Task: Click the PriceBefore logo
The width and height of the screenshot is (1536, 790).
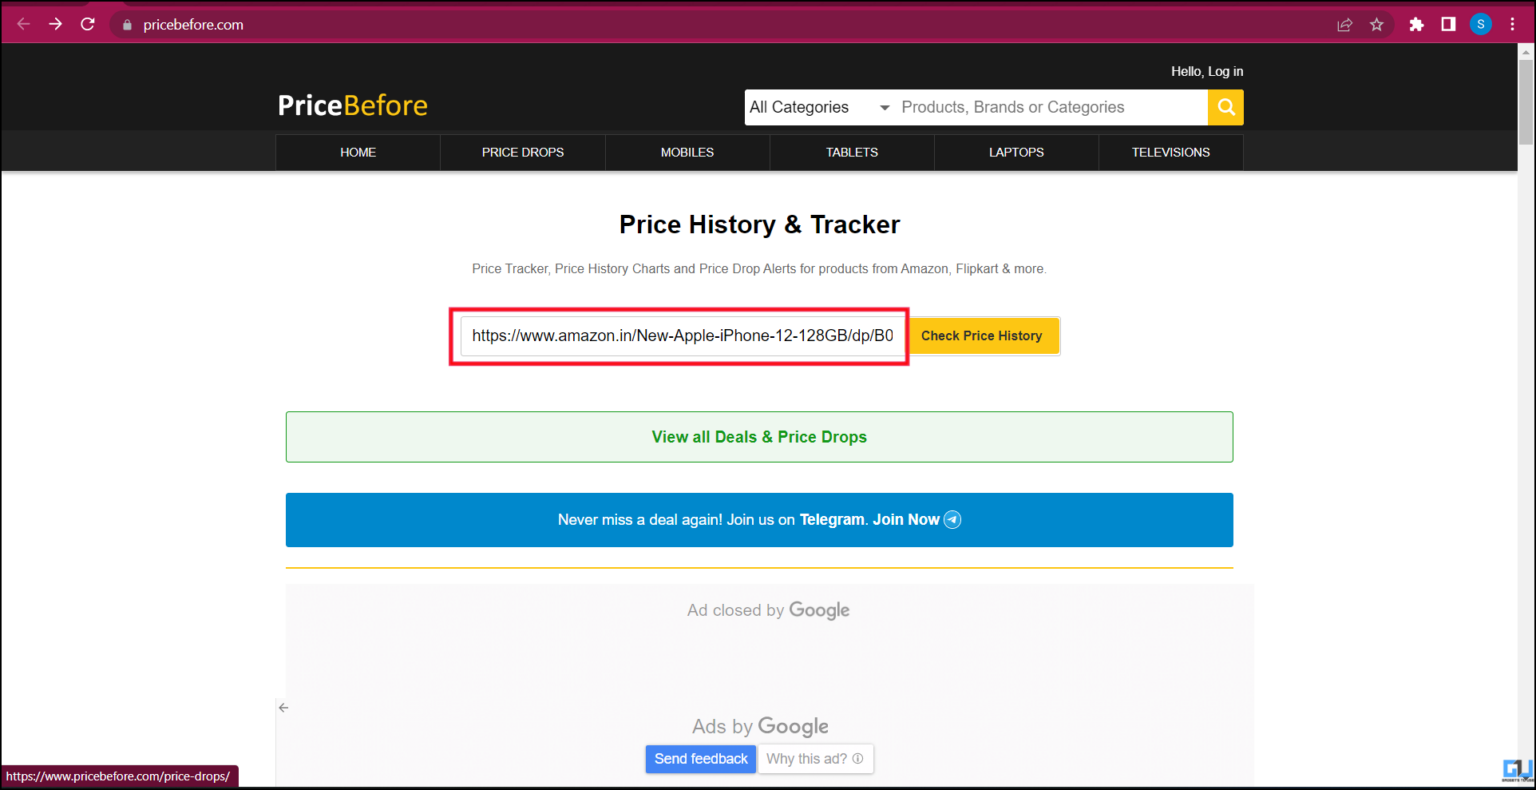Action: [x=352, y=104]
